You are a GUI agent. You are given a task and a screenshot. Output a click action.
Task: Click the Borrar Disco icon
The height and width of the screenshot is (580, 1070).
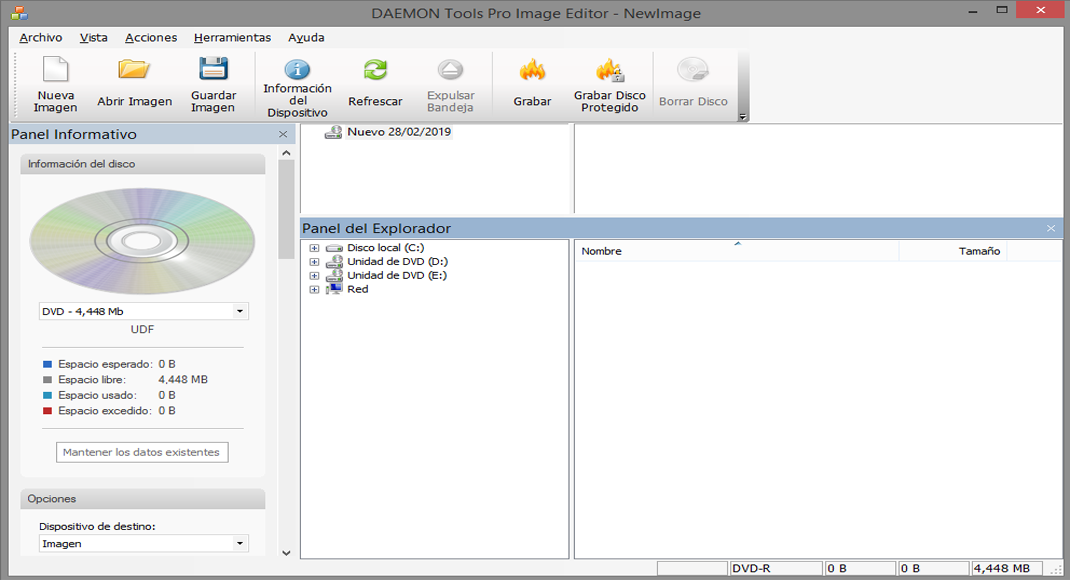click(693, 69)
